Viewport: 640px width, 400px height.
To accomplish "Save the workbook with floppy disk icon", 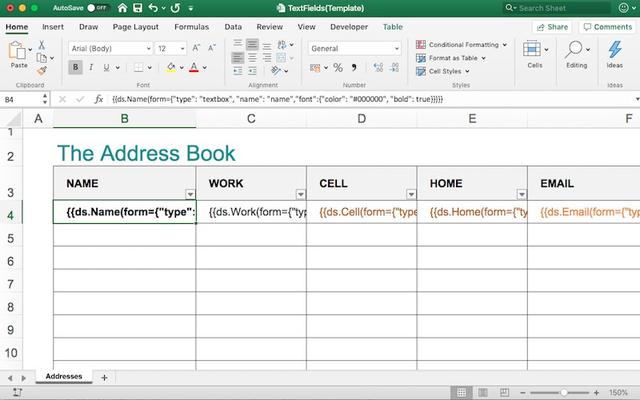I will [x=138, y=8].
